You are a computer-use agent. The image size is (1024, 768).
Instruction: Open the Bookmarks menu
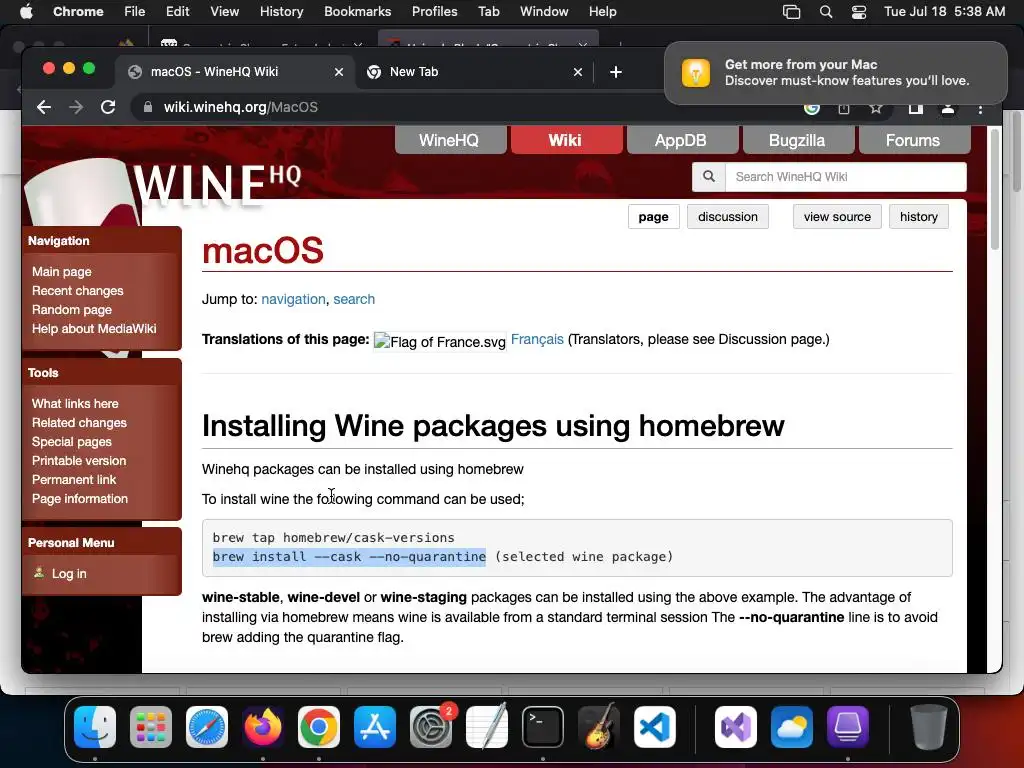[x=357, y=12]
